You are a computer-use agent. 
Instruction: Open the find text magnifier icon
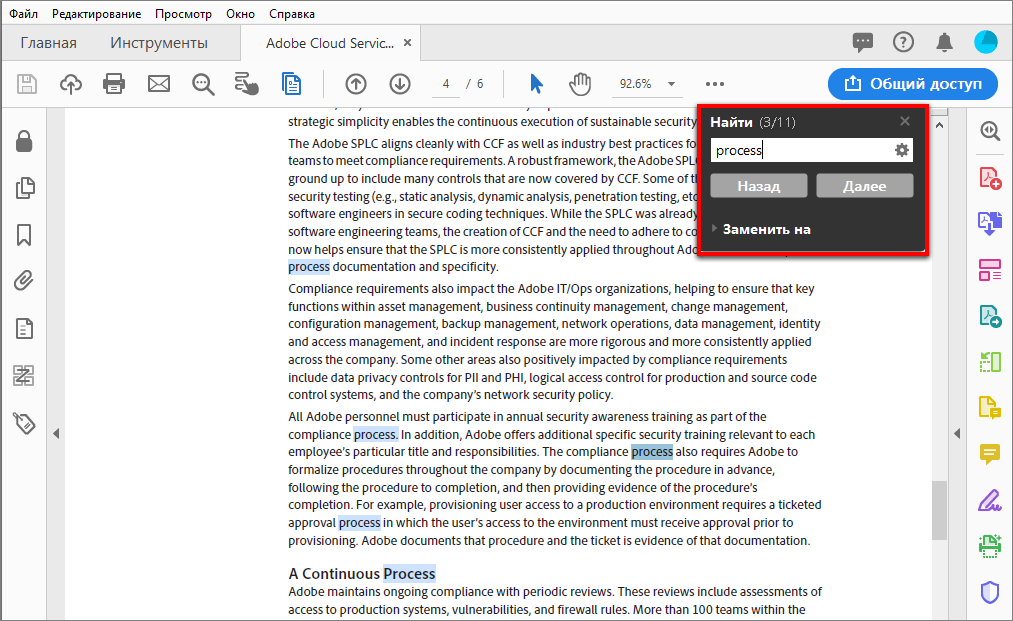click(x=203, y=84)
